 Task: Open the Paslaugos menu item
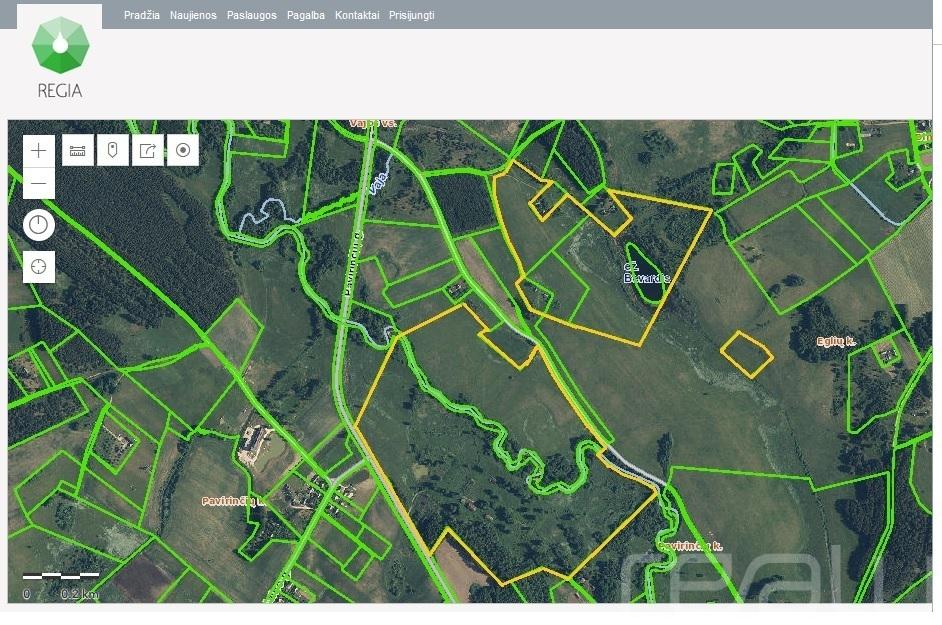252,15
